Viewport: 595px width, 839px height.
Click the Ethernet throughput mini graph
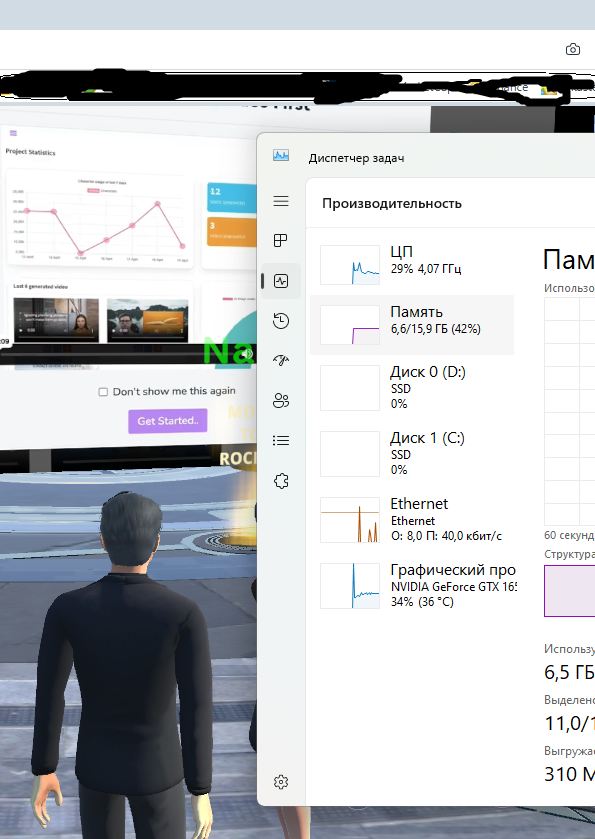tap(350, 520)
